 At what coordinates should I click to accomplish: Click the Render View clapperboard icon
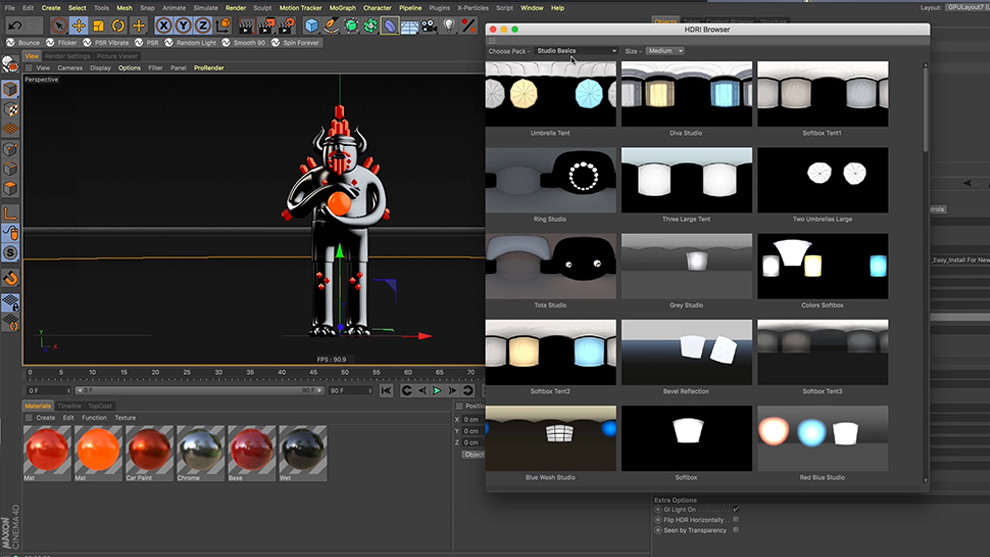pyautogui.click(x=246, y=26)
